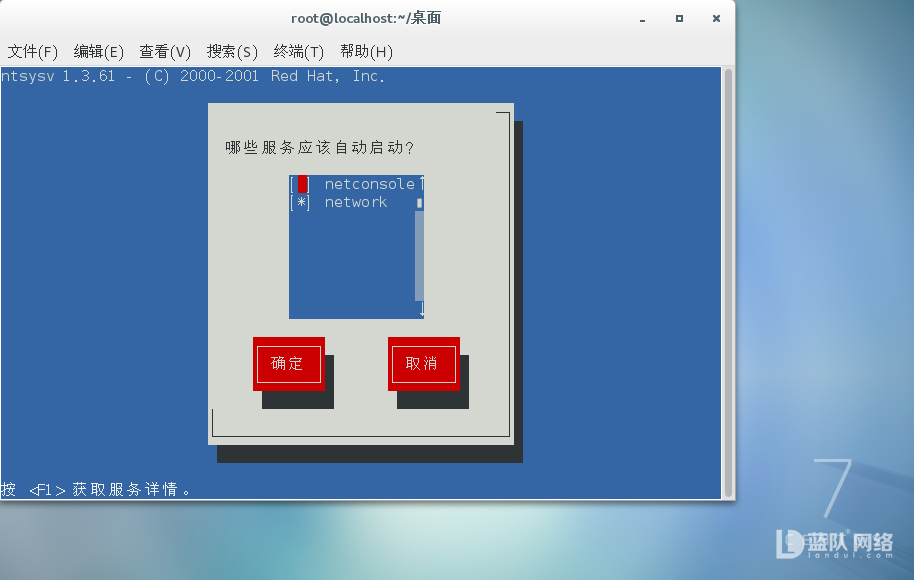Open the 终端(T) menu
Screen dimensions: 914x580
pyautogui.click(x=298, y=52)
